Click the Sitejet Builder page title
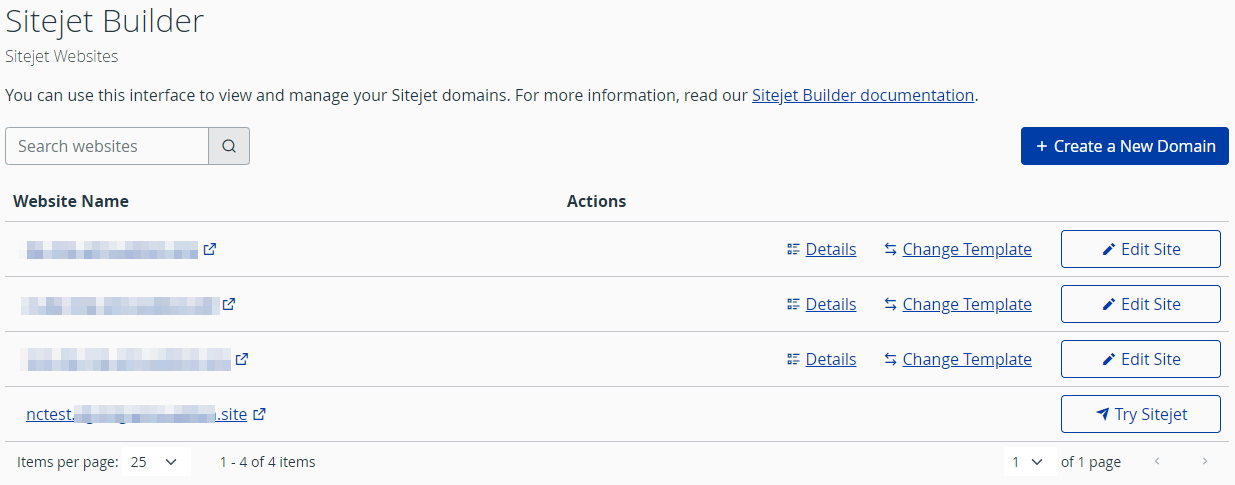This screenshot has height=485, width=1235. (105, 21)
